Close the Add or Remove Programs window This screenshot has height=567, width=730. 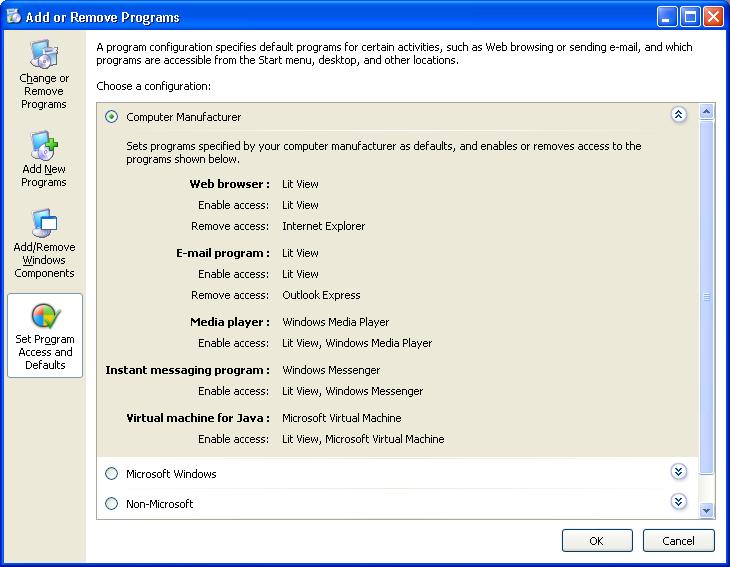point(713,17)
